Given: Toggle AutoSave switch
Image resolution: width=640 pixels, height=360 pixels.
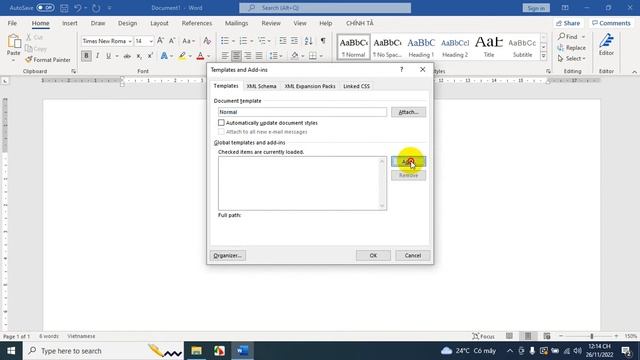Looking at the screenshot, I should pos(45,8).
